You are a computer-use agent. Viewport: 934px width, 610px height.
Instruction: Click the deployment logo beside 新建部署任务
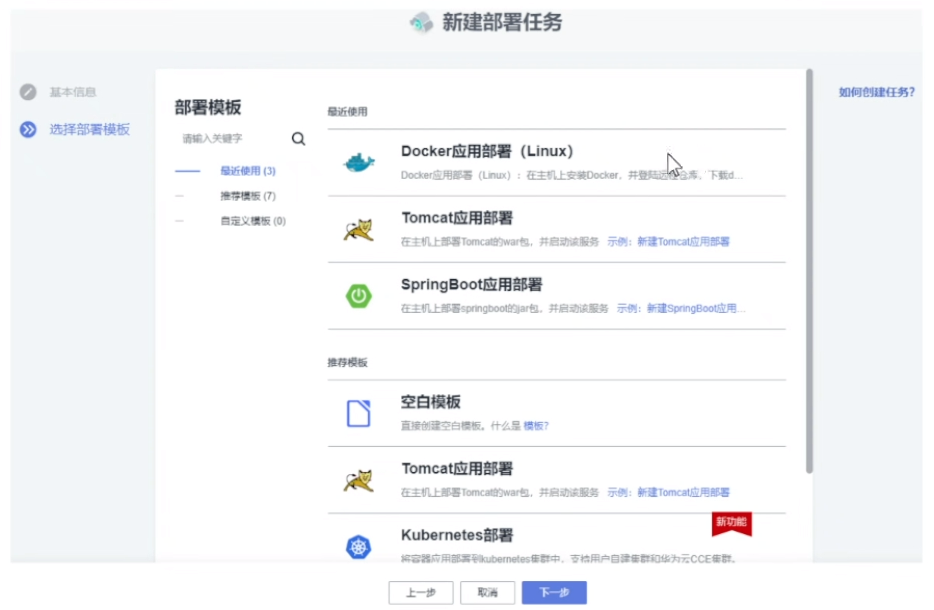(x=422, y=23)
